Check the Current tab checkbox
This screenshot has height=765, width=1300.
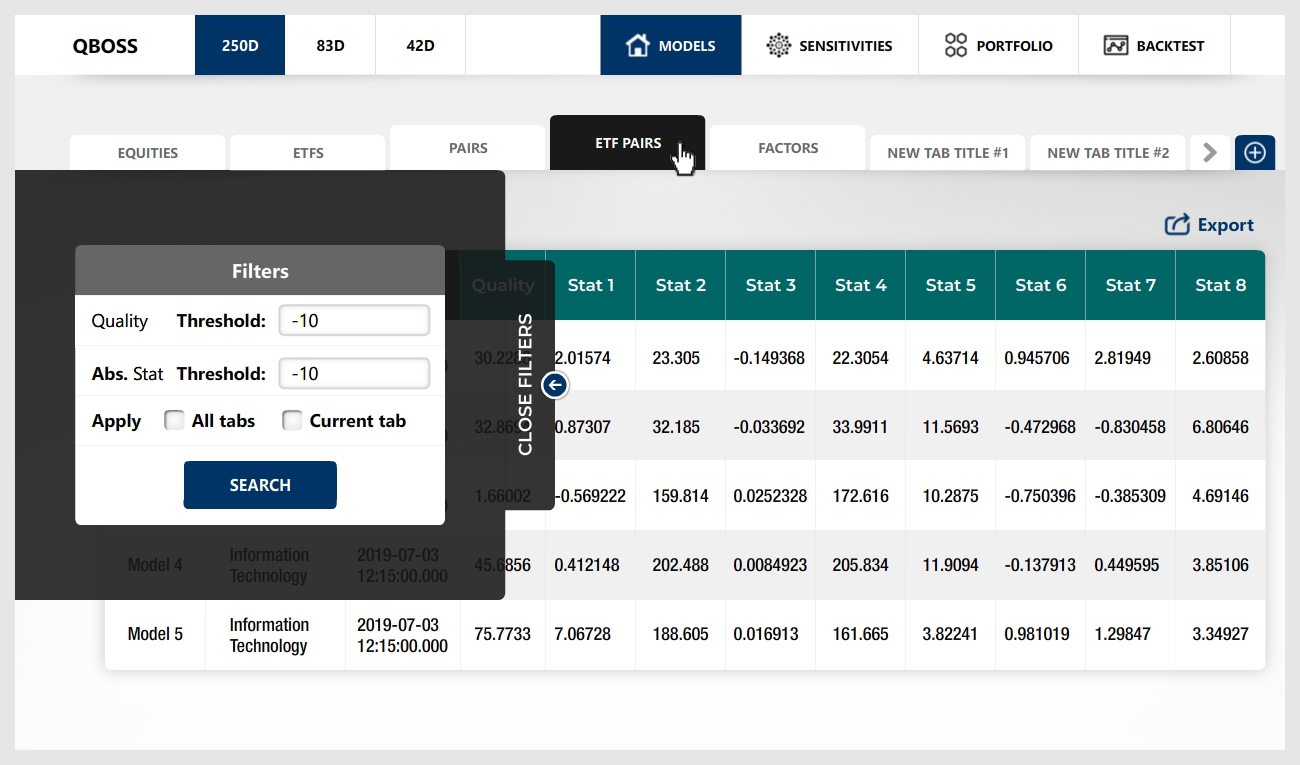click(292, 421)
